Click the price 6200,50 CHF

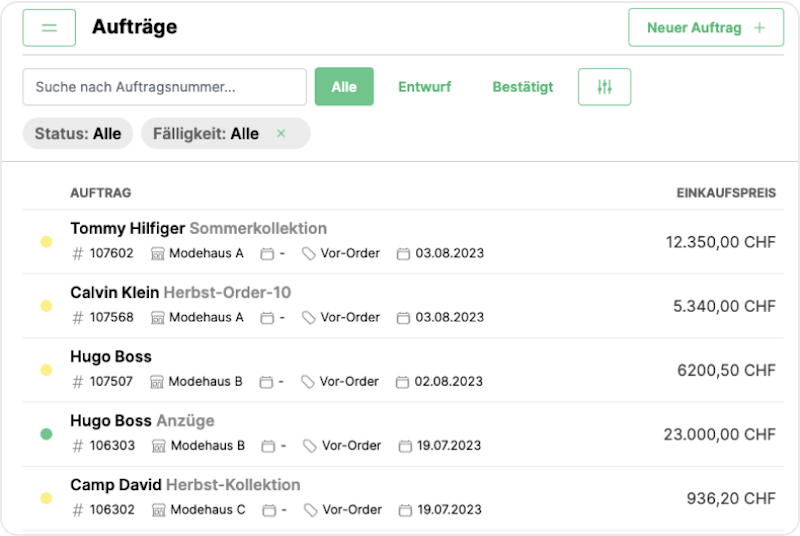[726, 370]
